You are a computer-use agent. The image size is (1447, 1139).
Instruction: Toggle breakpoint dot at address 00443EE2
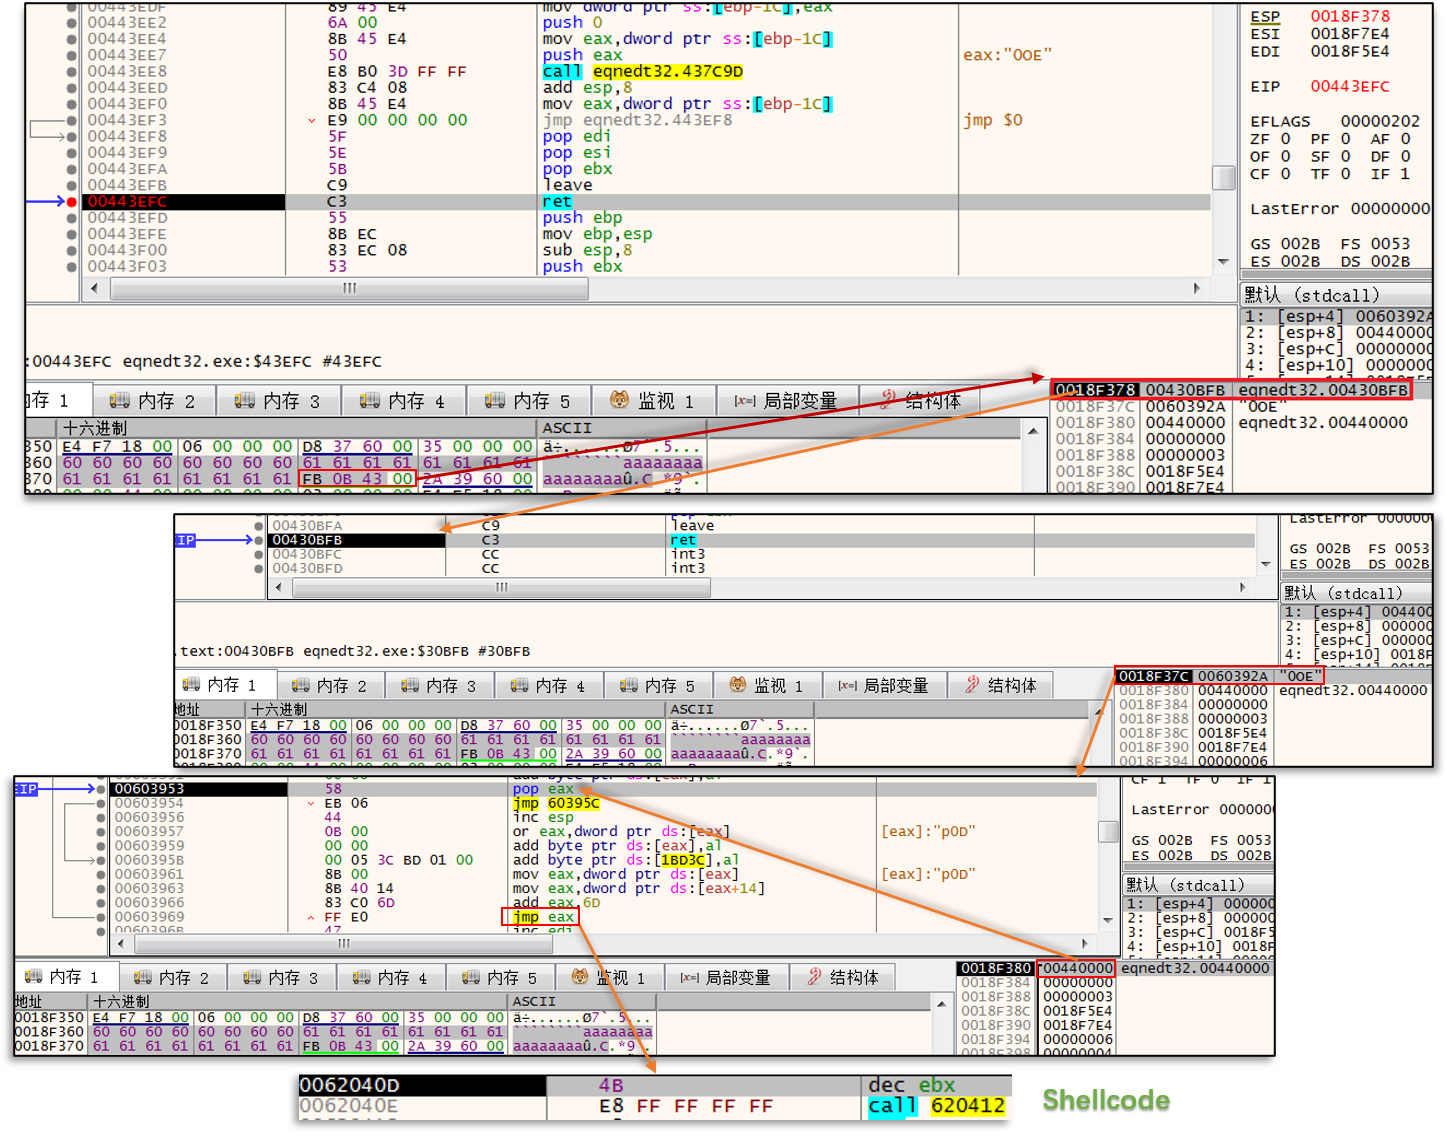pos(71,22)
